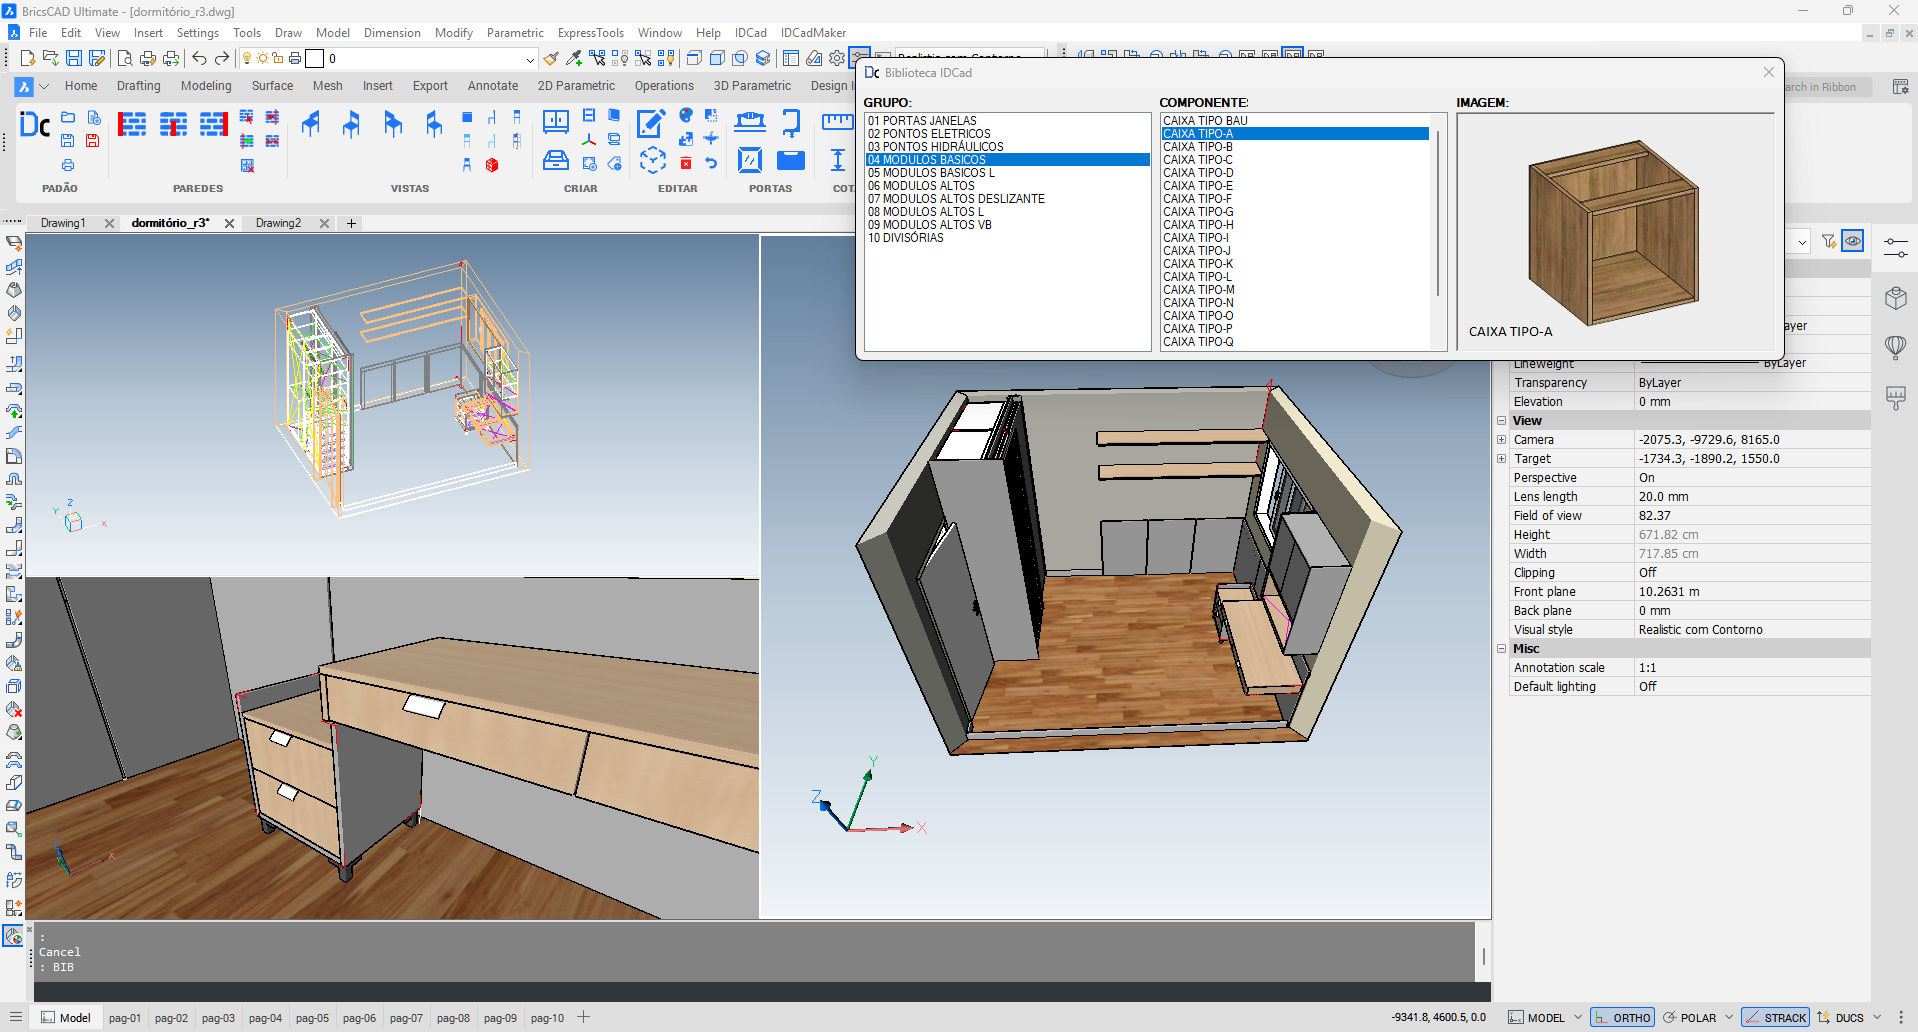Click the layer color swatch box
Image resolution: width=1918 pixels, height=1032 pixels.
pyautogui.click(x=314, y=59)
